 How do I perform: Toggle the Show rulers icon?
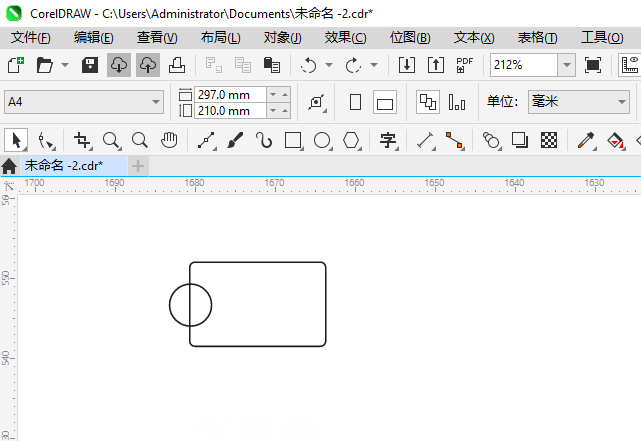(630, 65)
